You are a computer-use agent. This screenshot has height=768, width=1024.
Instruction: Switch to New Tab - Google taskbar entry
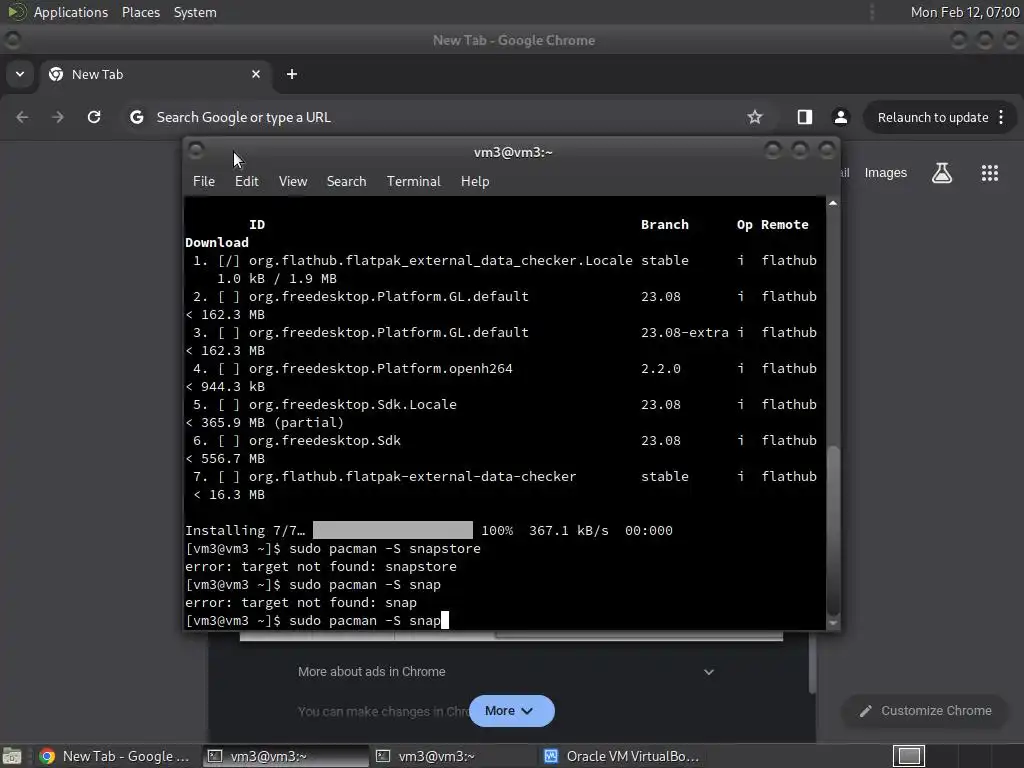tap(115, 756)
